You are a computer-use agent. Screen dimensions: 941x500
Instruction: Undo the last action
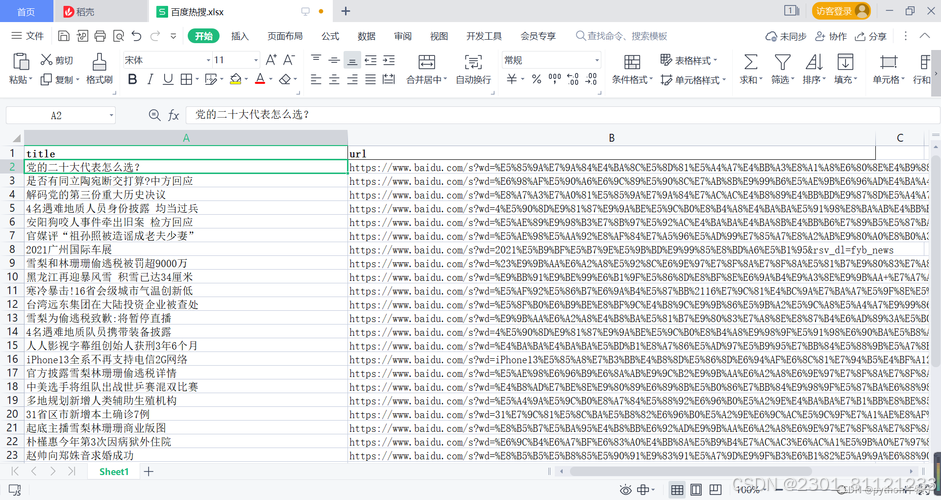pos(137,36)
